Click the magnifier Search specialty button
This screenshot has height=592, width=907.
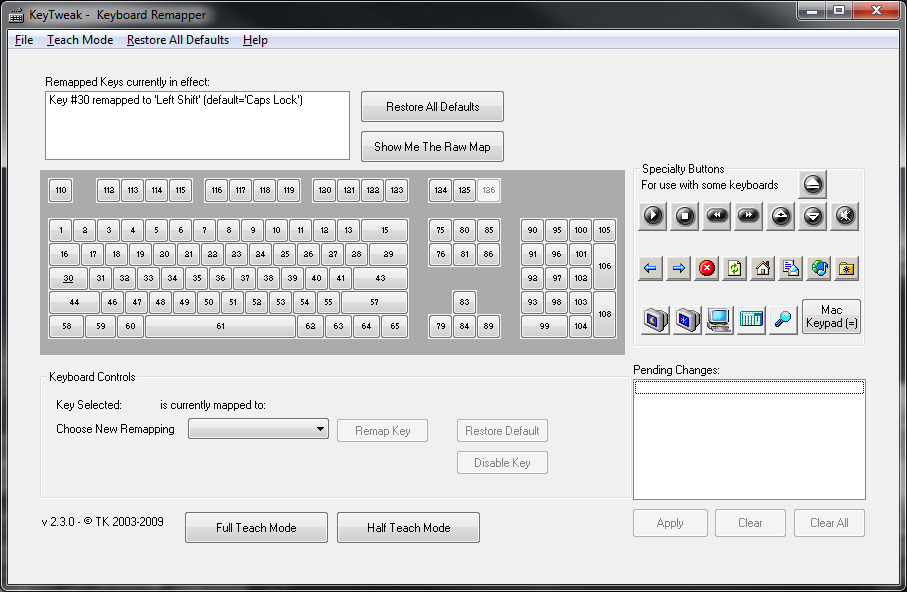coord(783,320)
